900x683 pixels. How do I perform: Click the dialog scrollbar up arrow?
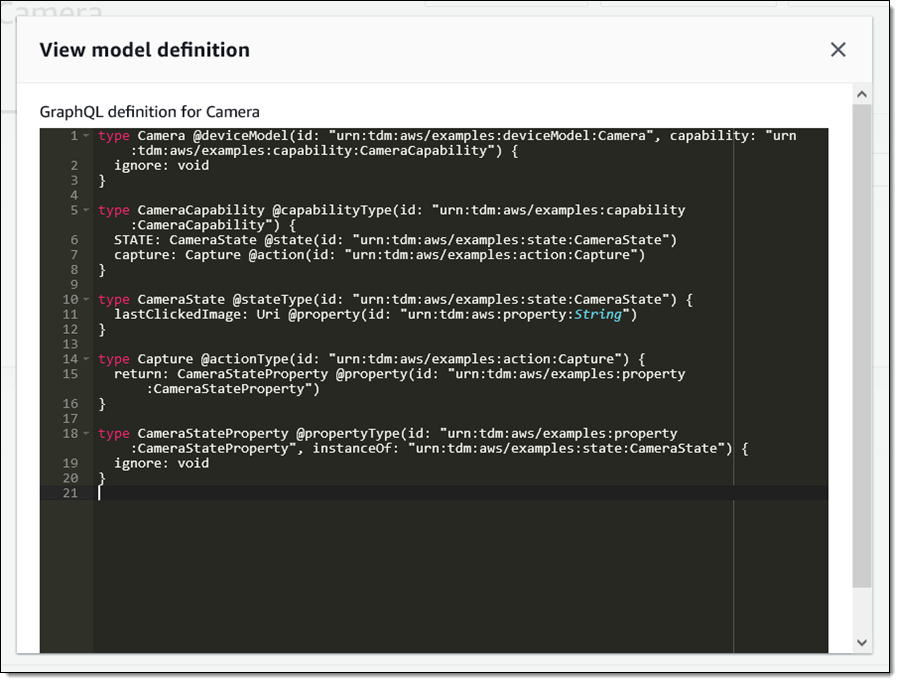pyautogui.click(x=861, y=93)
